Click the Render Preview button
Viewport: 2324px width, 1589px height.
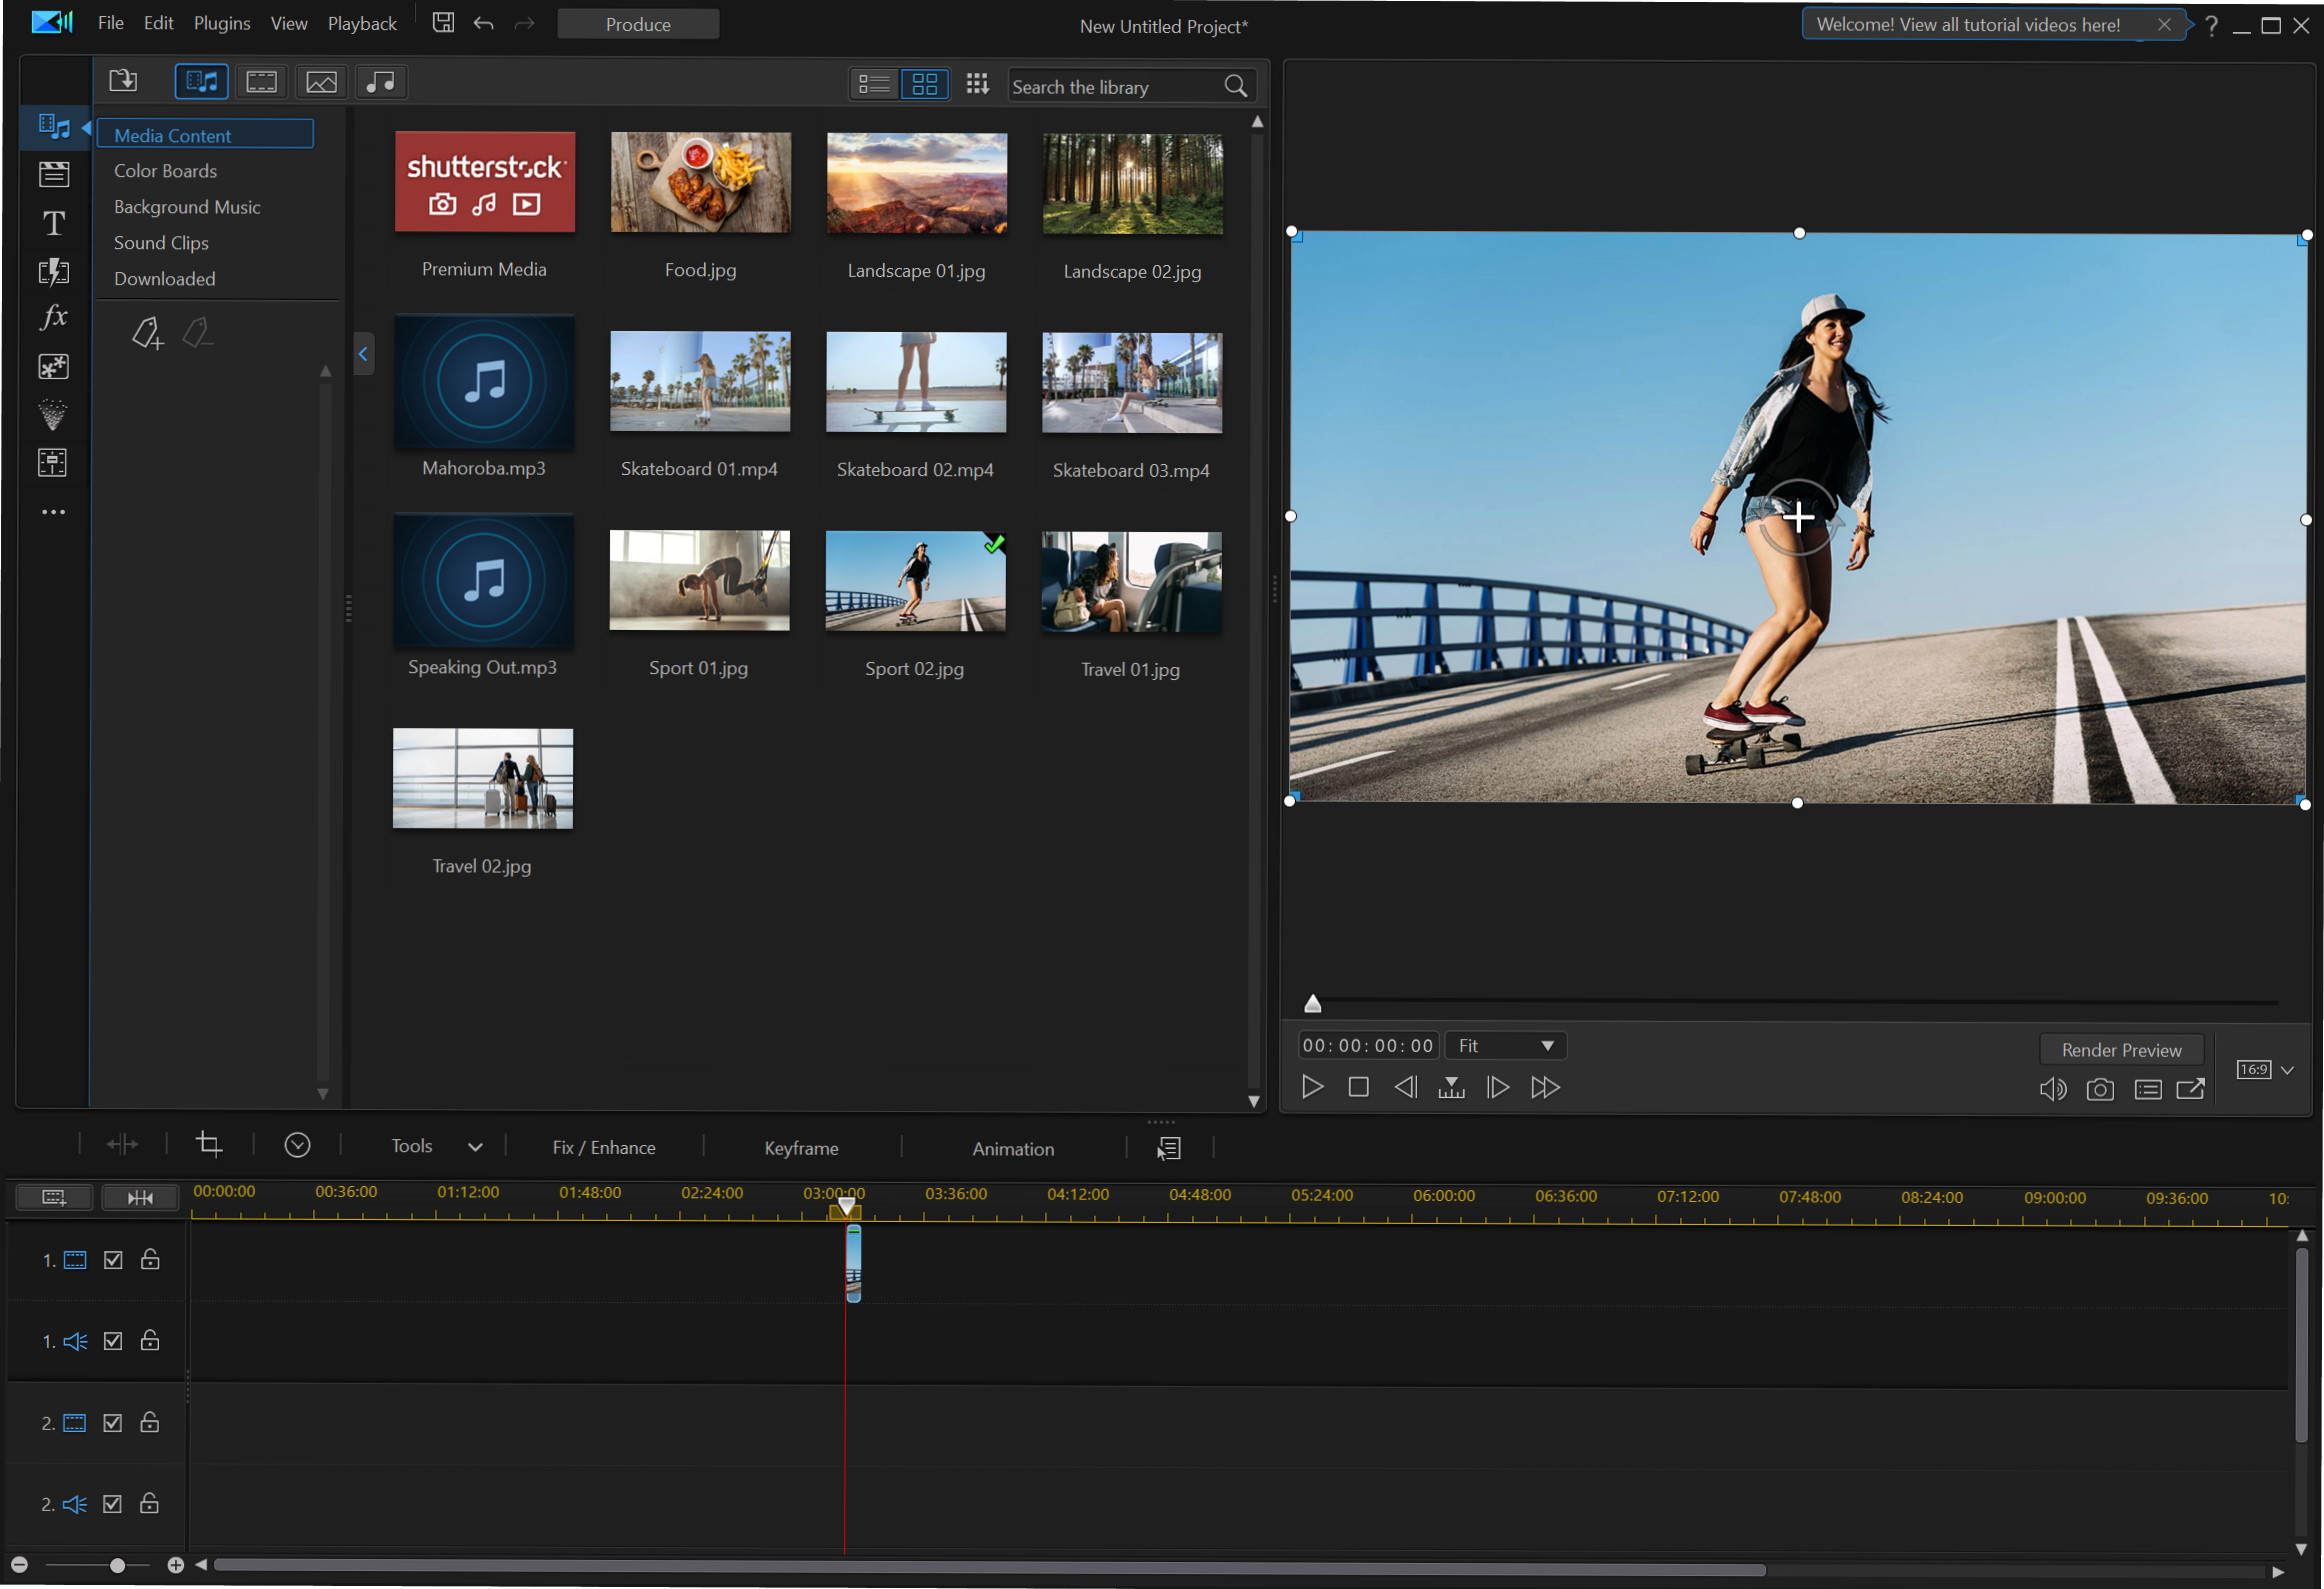point(2121,1049)
